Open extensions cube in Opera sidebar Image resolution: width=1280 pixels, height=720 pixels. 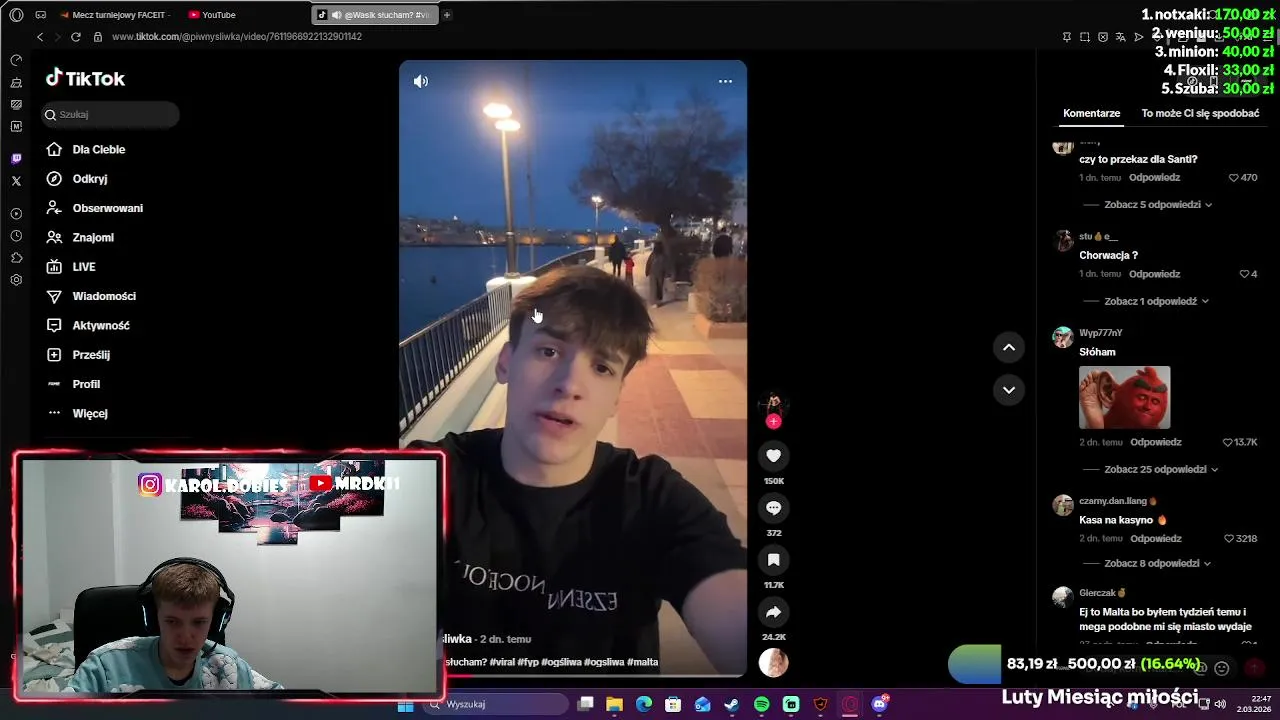16,258
